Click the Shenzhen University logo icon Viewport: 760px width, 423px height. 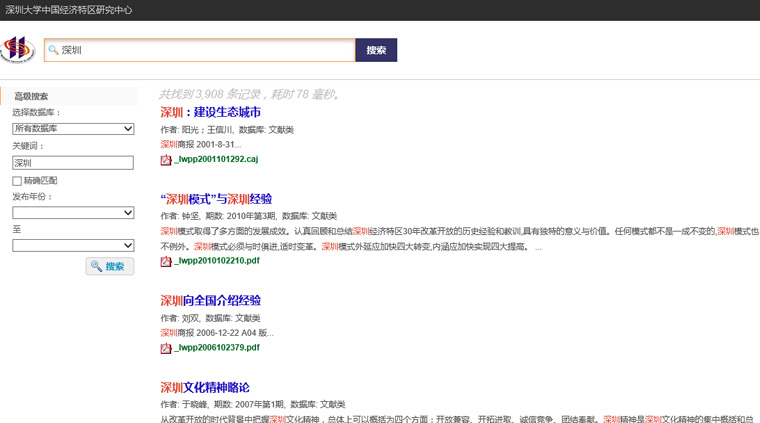coord(18,49)
